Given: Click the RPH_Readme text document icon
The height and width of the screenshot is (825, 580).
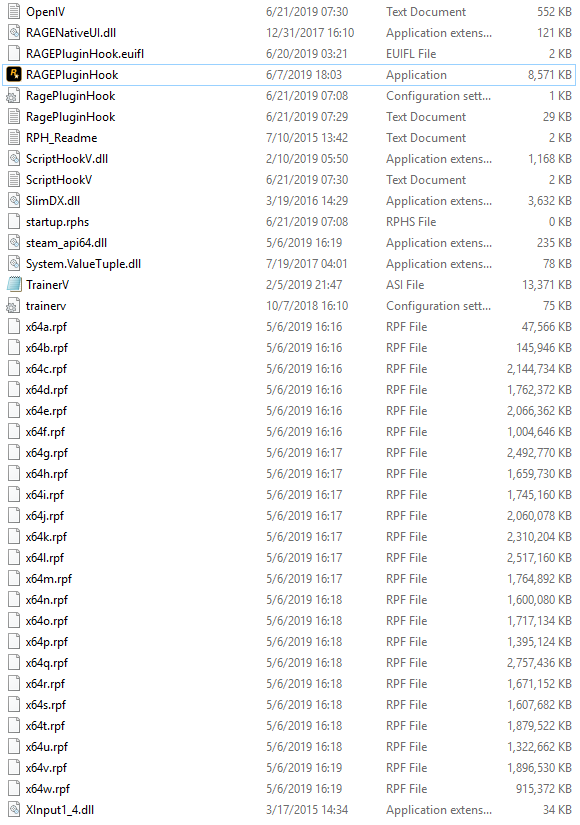Looking at the screenshot, I should point(14,138).
